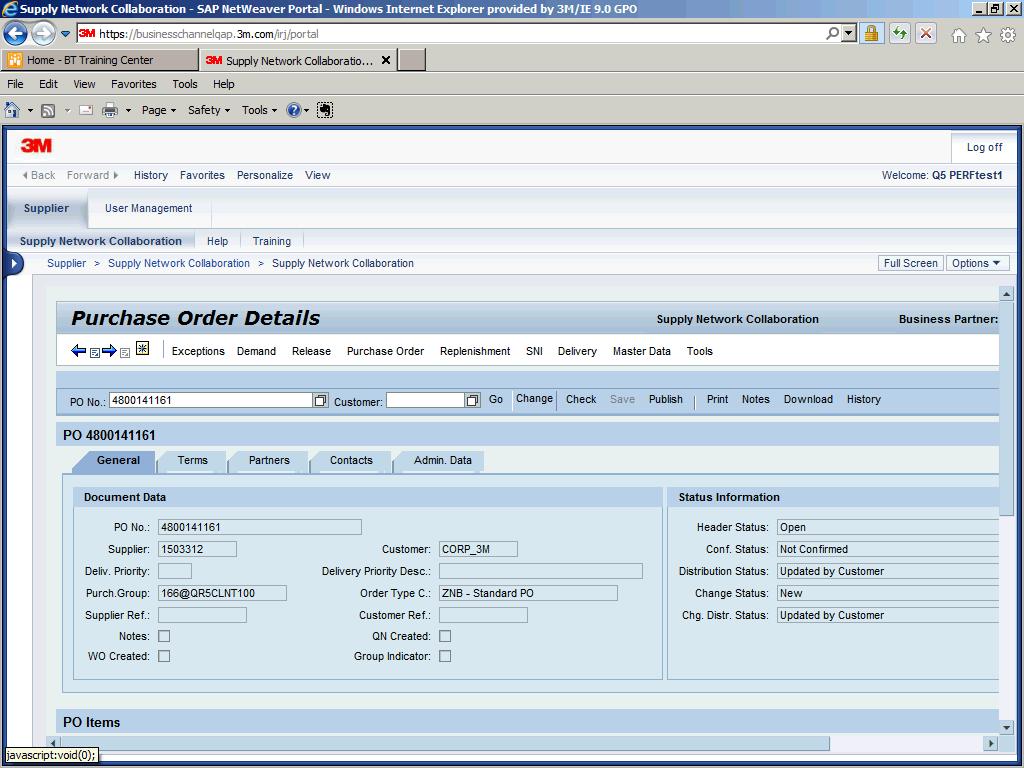1024x768 pixels.
Task: Click into the PO No. search field
Action: pyautogui.click(x=211, y=400)
